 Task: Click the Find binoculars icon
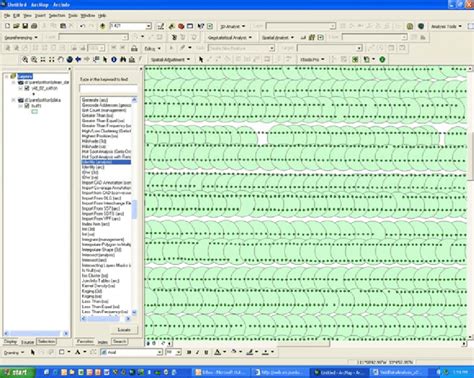tap(123, 60)
